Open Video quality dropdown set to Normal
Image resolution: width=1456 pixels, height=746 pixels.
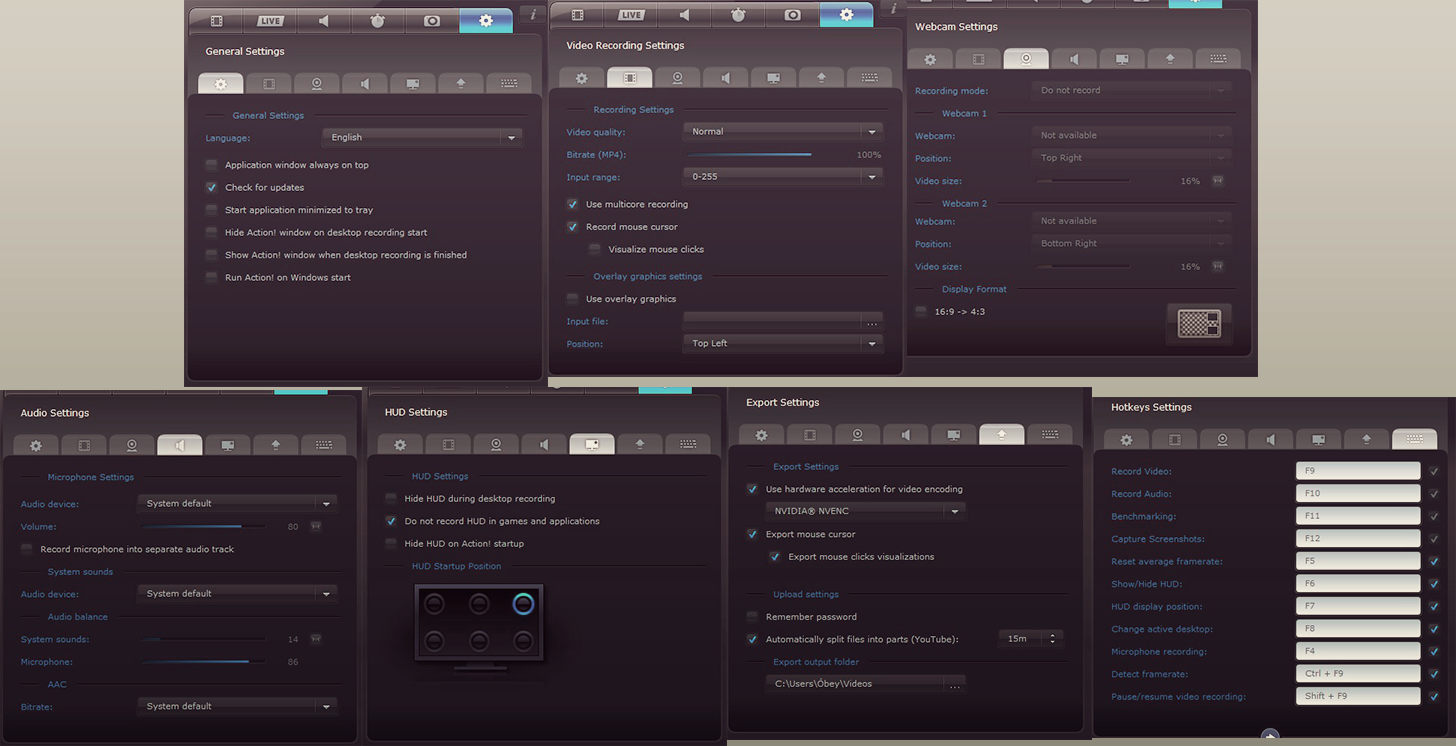pos(783,131)
